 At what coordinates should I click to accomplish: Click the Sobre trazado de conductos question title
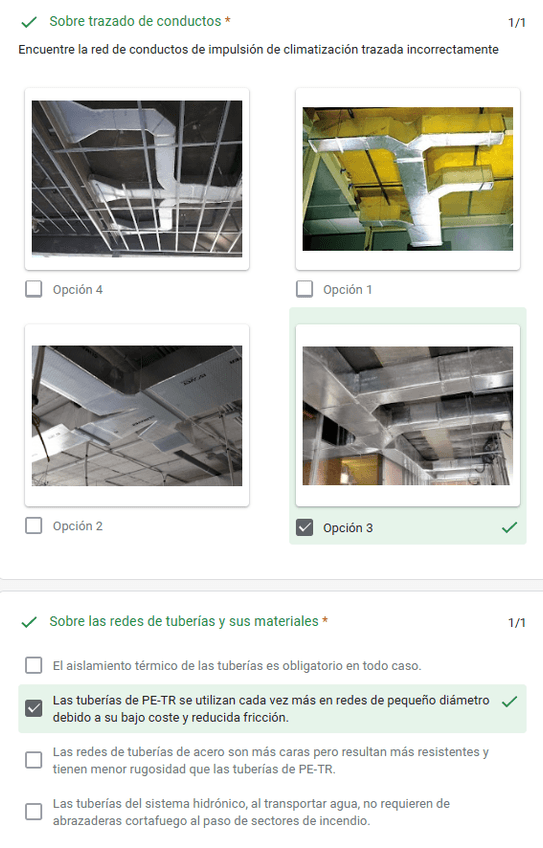(x=135, y=21)
